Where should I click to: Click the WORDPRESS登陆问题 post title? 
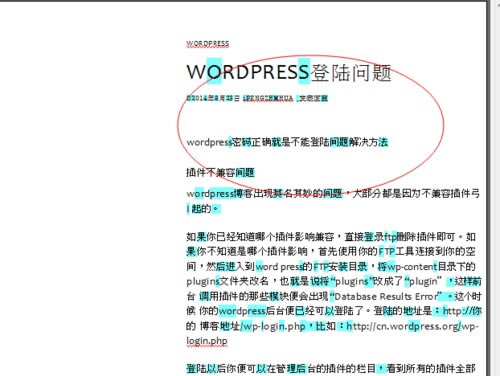point(289,72)
